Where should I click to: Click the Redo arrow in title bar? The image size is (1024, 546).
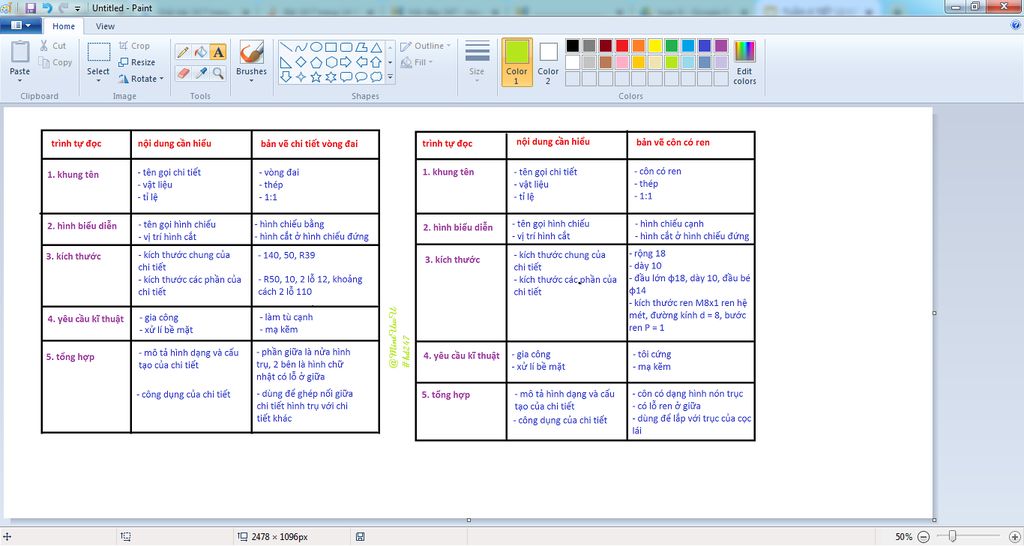[63, 8]
